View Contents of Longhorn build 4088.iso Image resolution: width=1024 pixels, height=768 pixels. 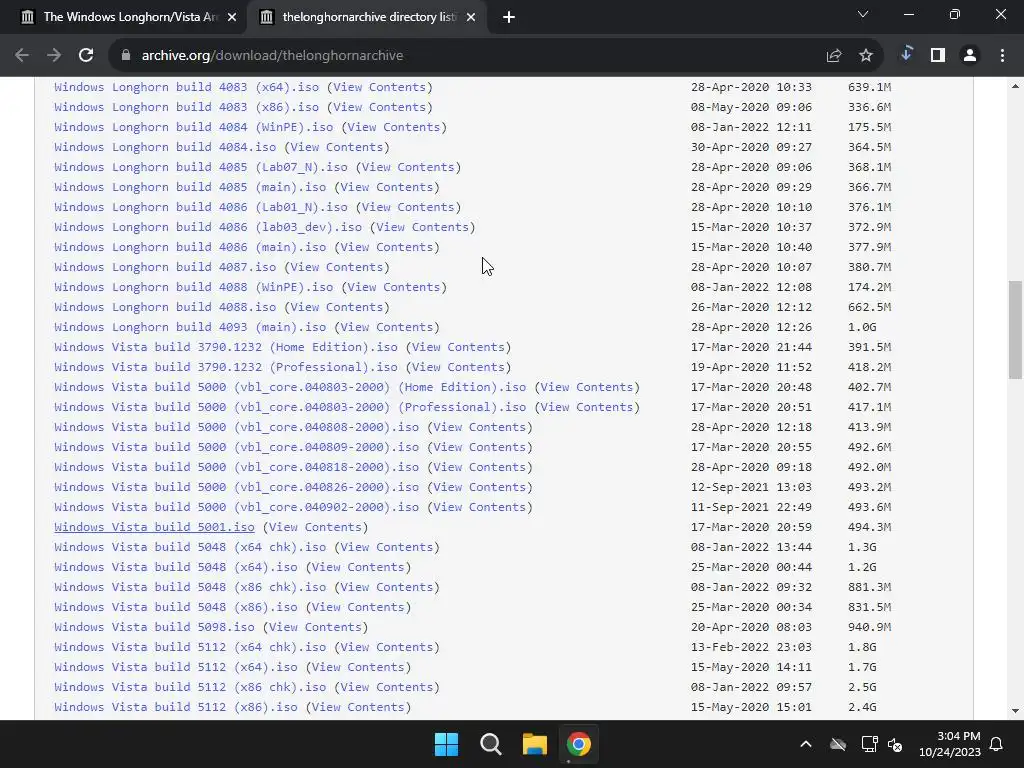[x=336, y=307]
